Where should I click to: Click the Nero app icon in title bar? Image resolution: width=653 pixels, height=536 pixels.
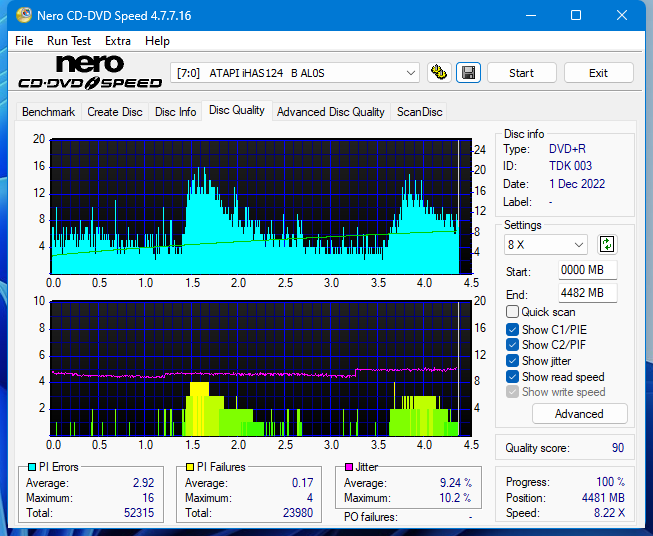point(24,15)
